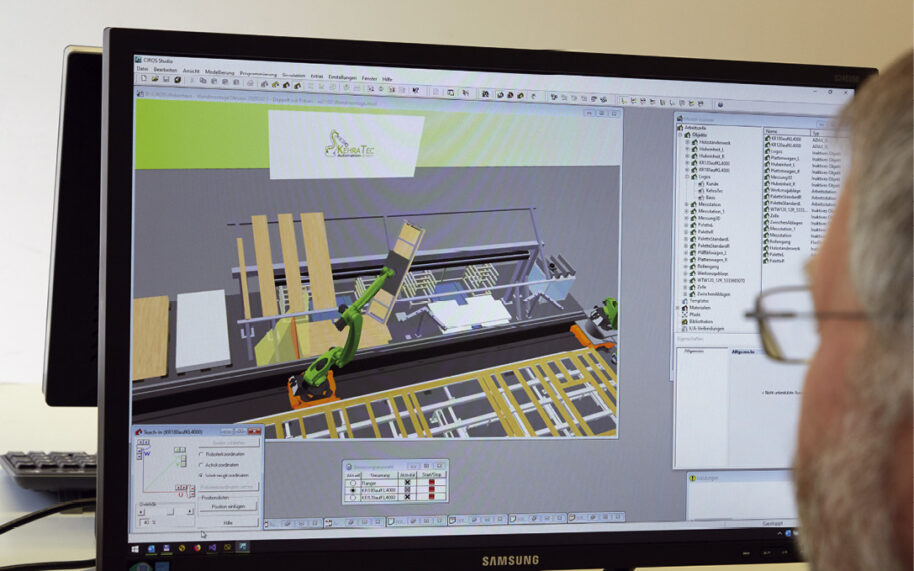Expand the Messstation tree node
914x571 pixels.
click(x=687, y=204)
